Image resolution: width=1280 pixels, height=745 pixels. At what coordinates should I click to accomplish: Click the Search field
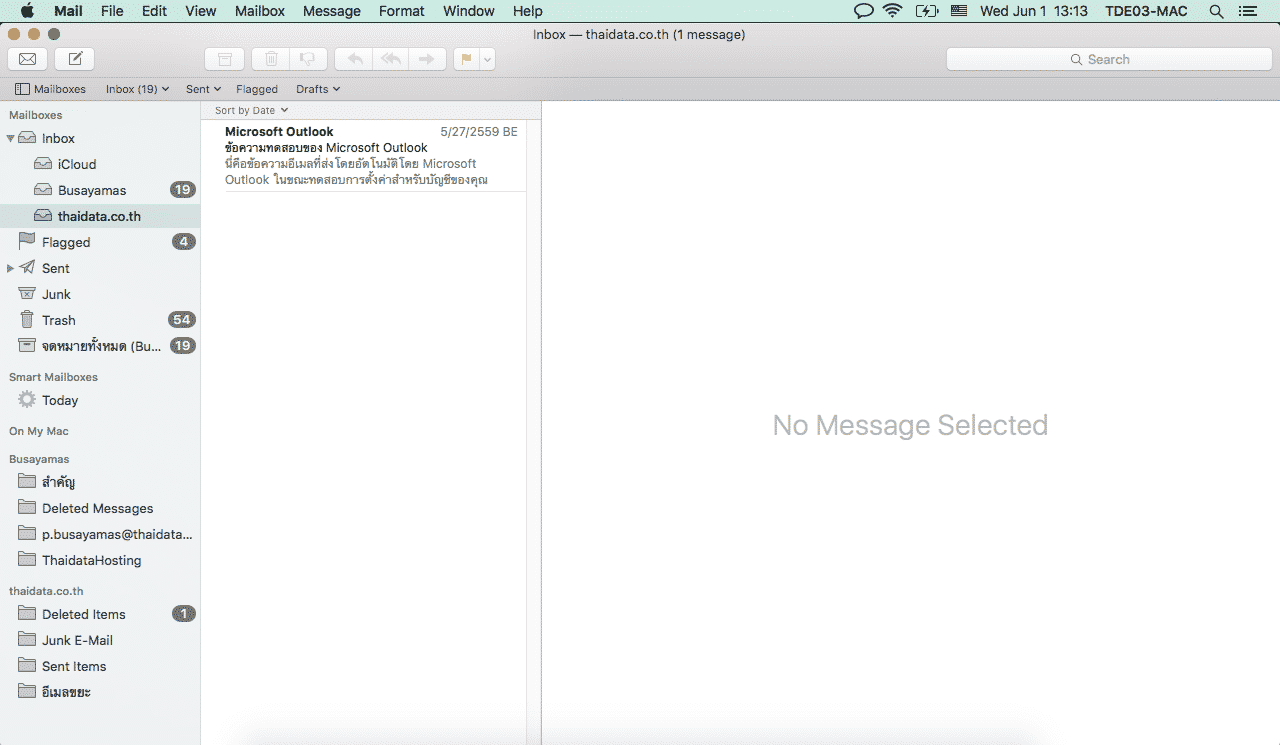click(1108, 59)
